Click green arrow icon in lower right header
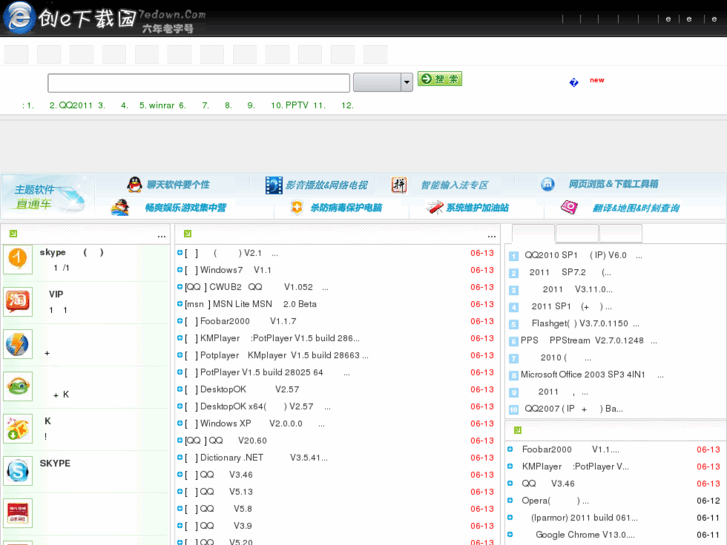This screenshot has height=545, width=727. 517,430
